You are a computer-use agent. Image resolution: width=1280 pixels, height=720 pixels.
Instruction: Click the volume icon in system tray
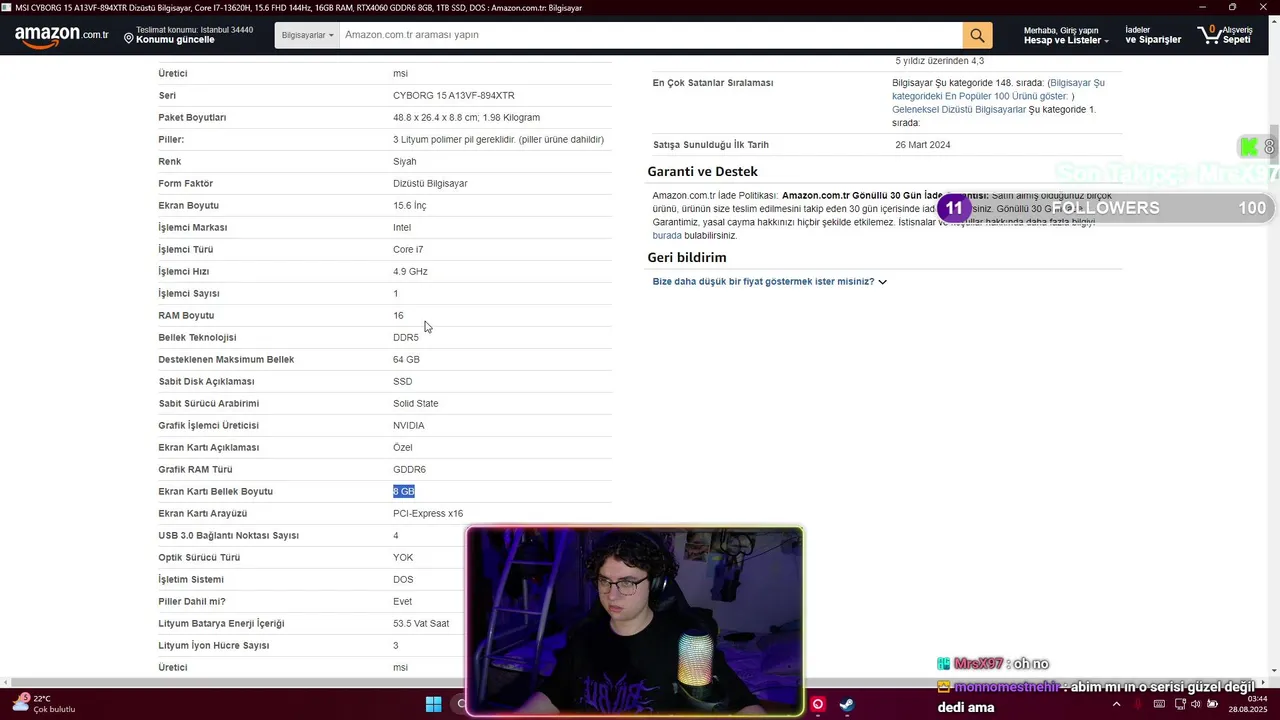1195,704
